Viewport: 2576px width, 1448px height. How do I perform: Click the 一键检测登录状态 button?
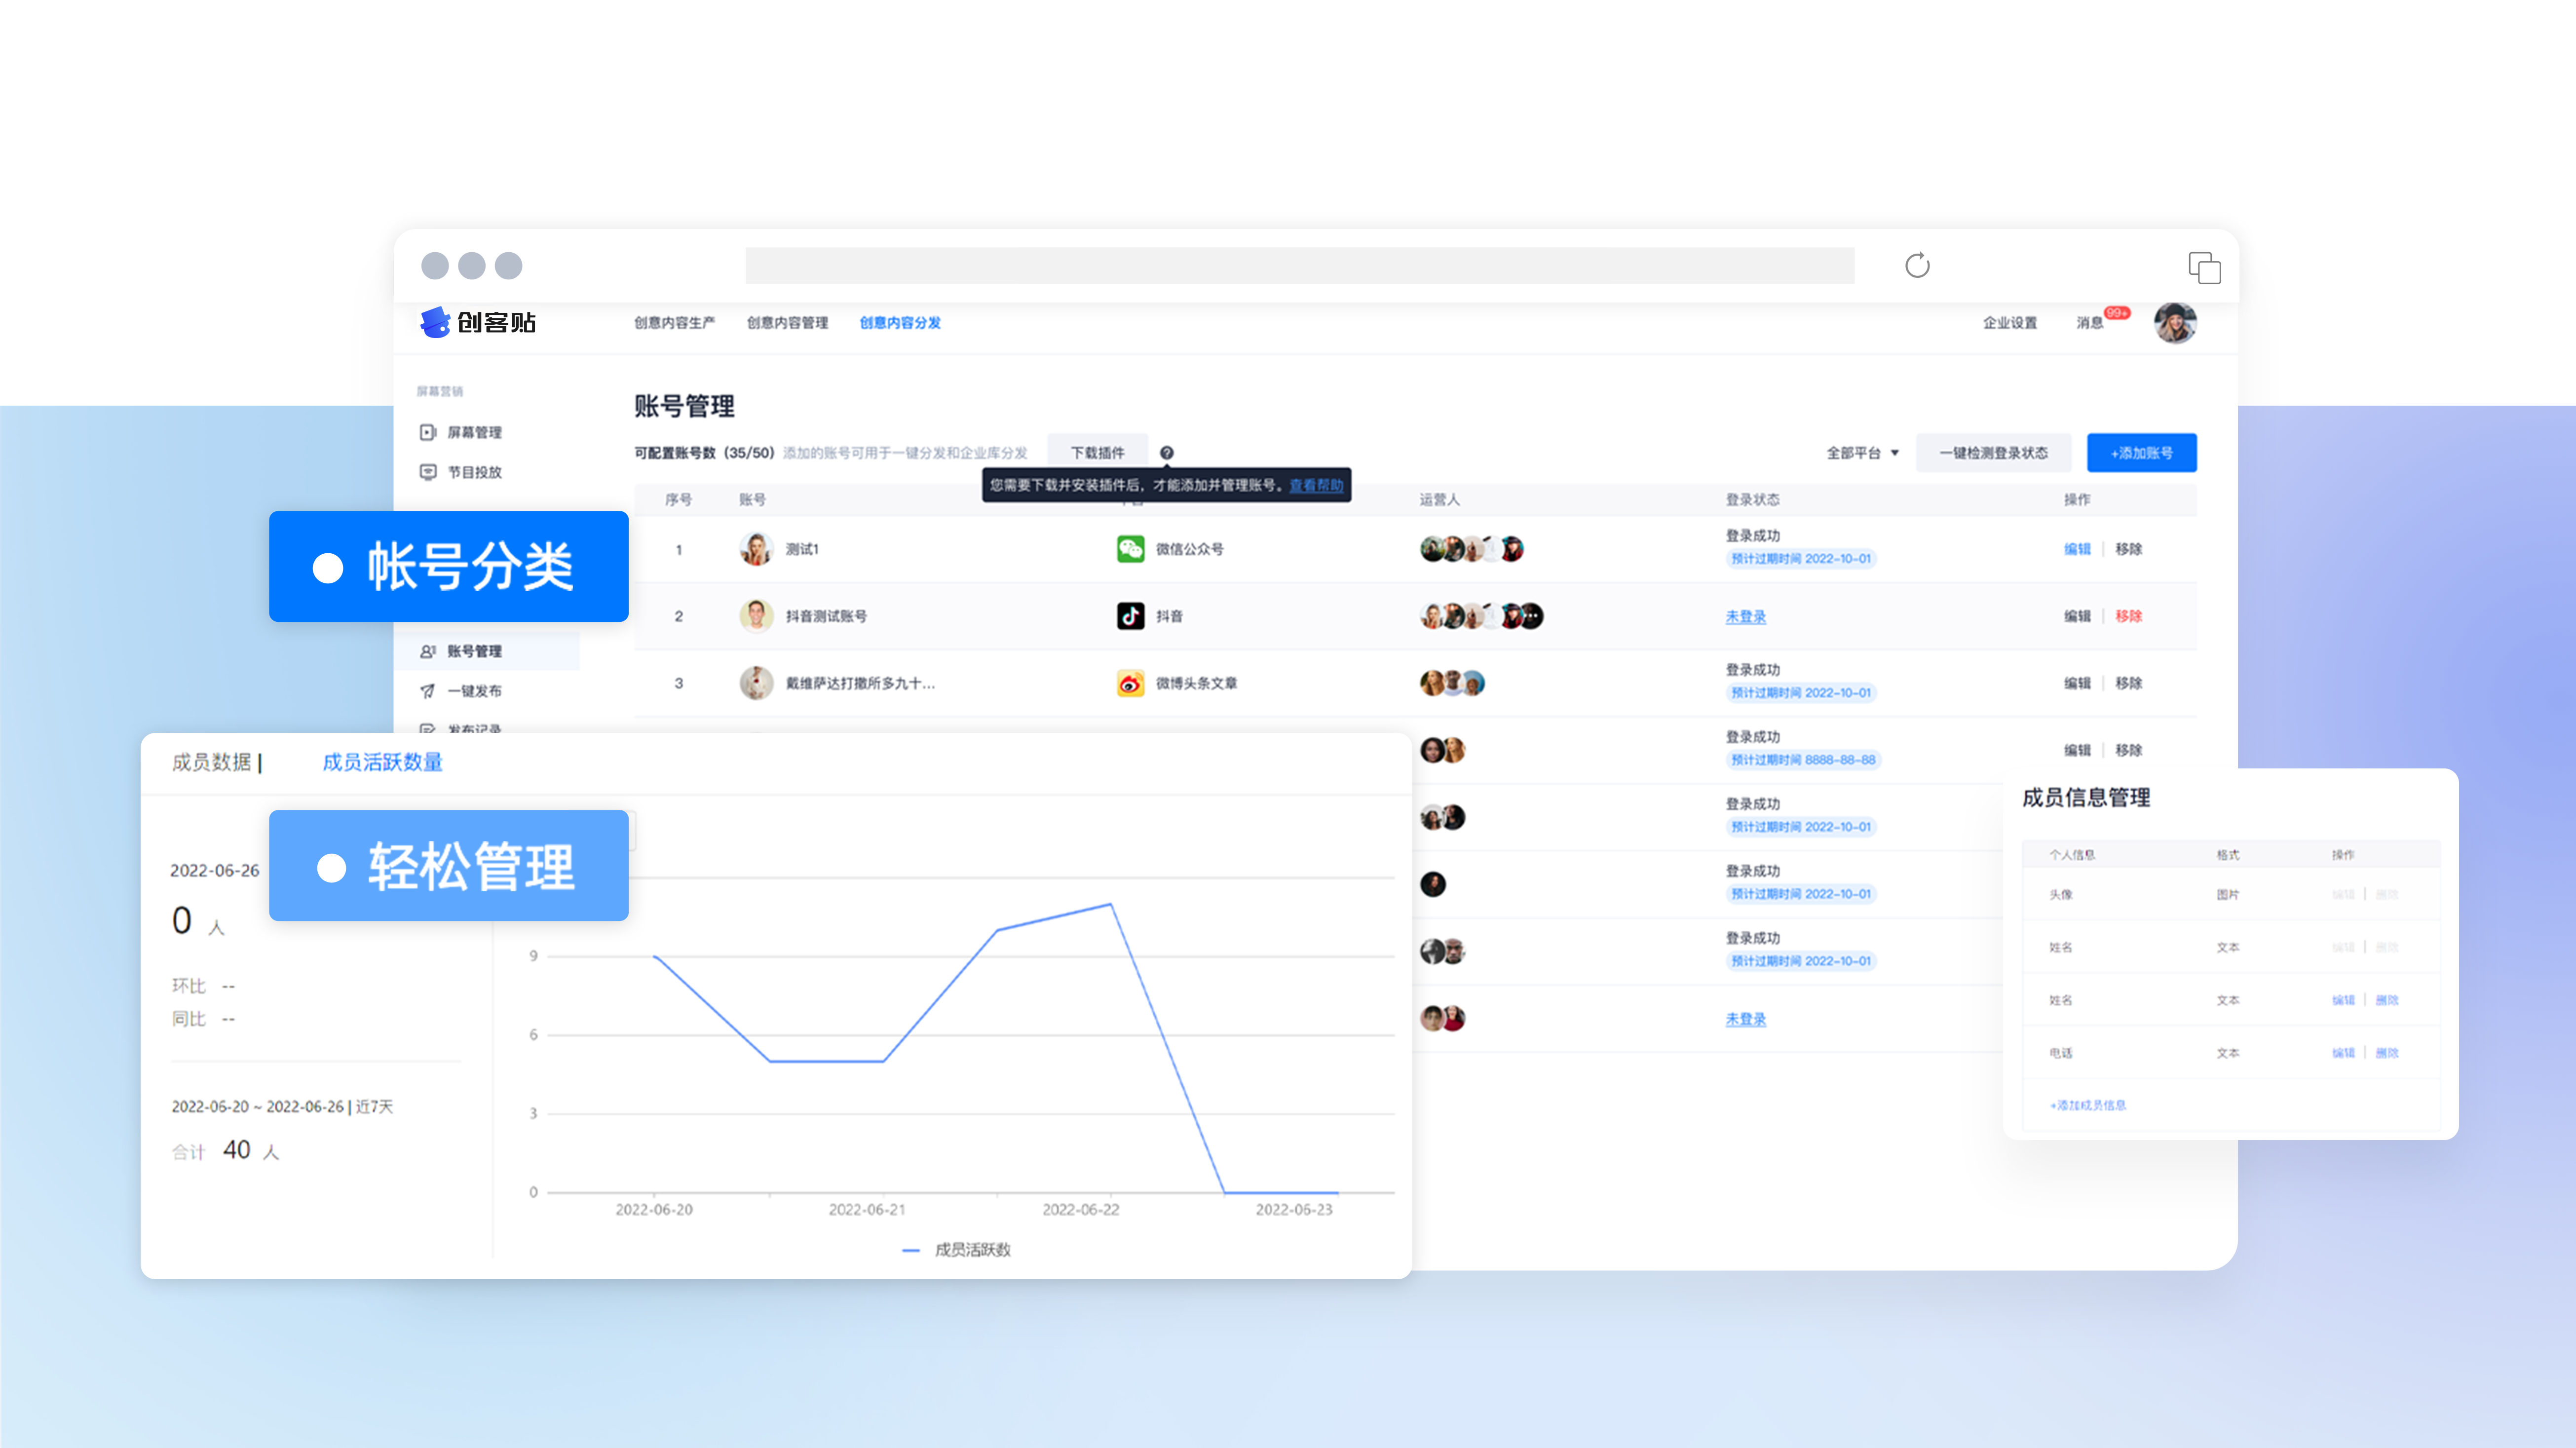coord(1993,453)
